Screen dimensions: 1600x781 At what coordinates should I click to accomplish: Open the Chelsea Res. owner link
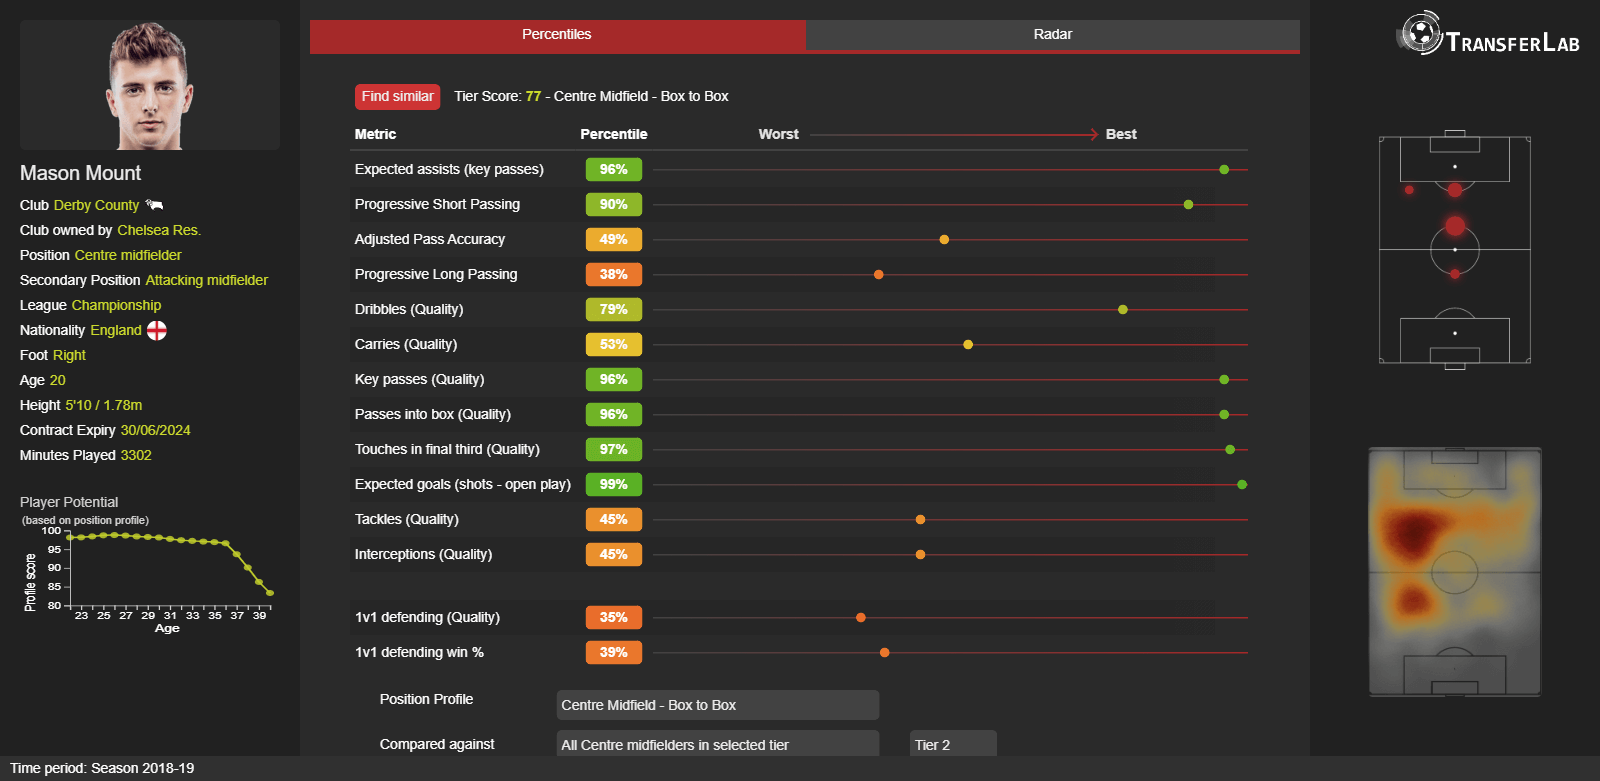point(159,230)
